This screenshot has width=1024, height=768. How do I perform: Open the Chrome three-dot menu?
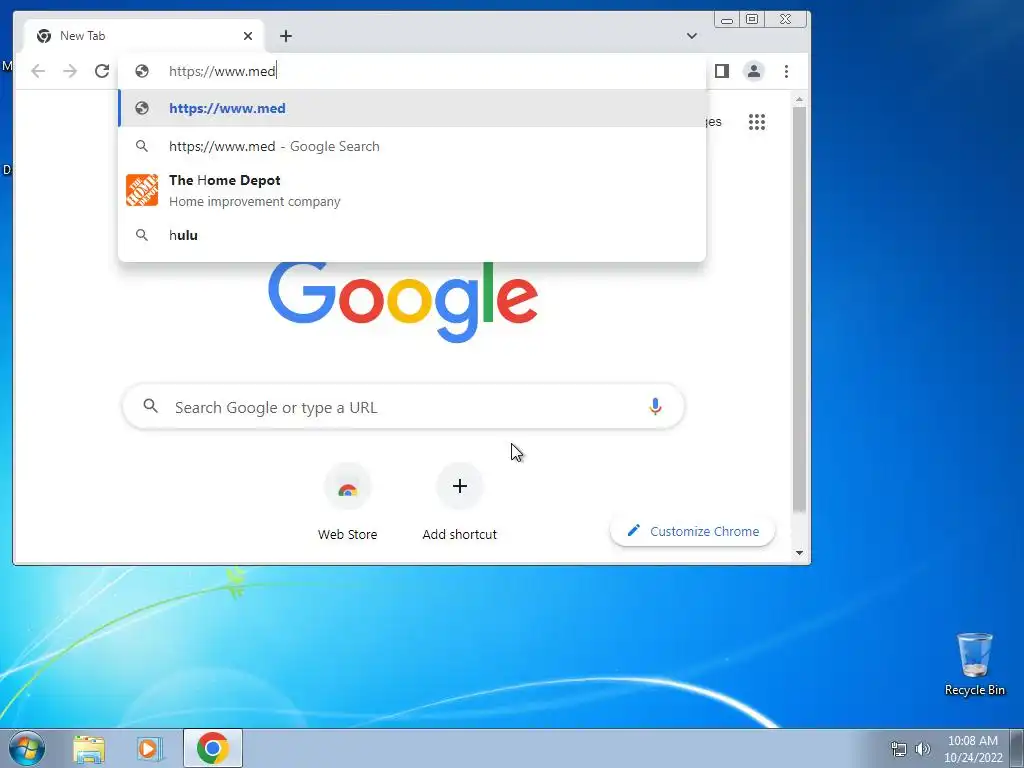786,71
